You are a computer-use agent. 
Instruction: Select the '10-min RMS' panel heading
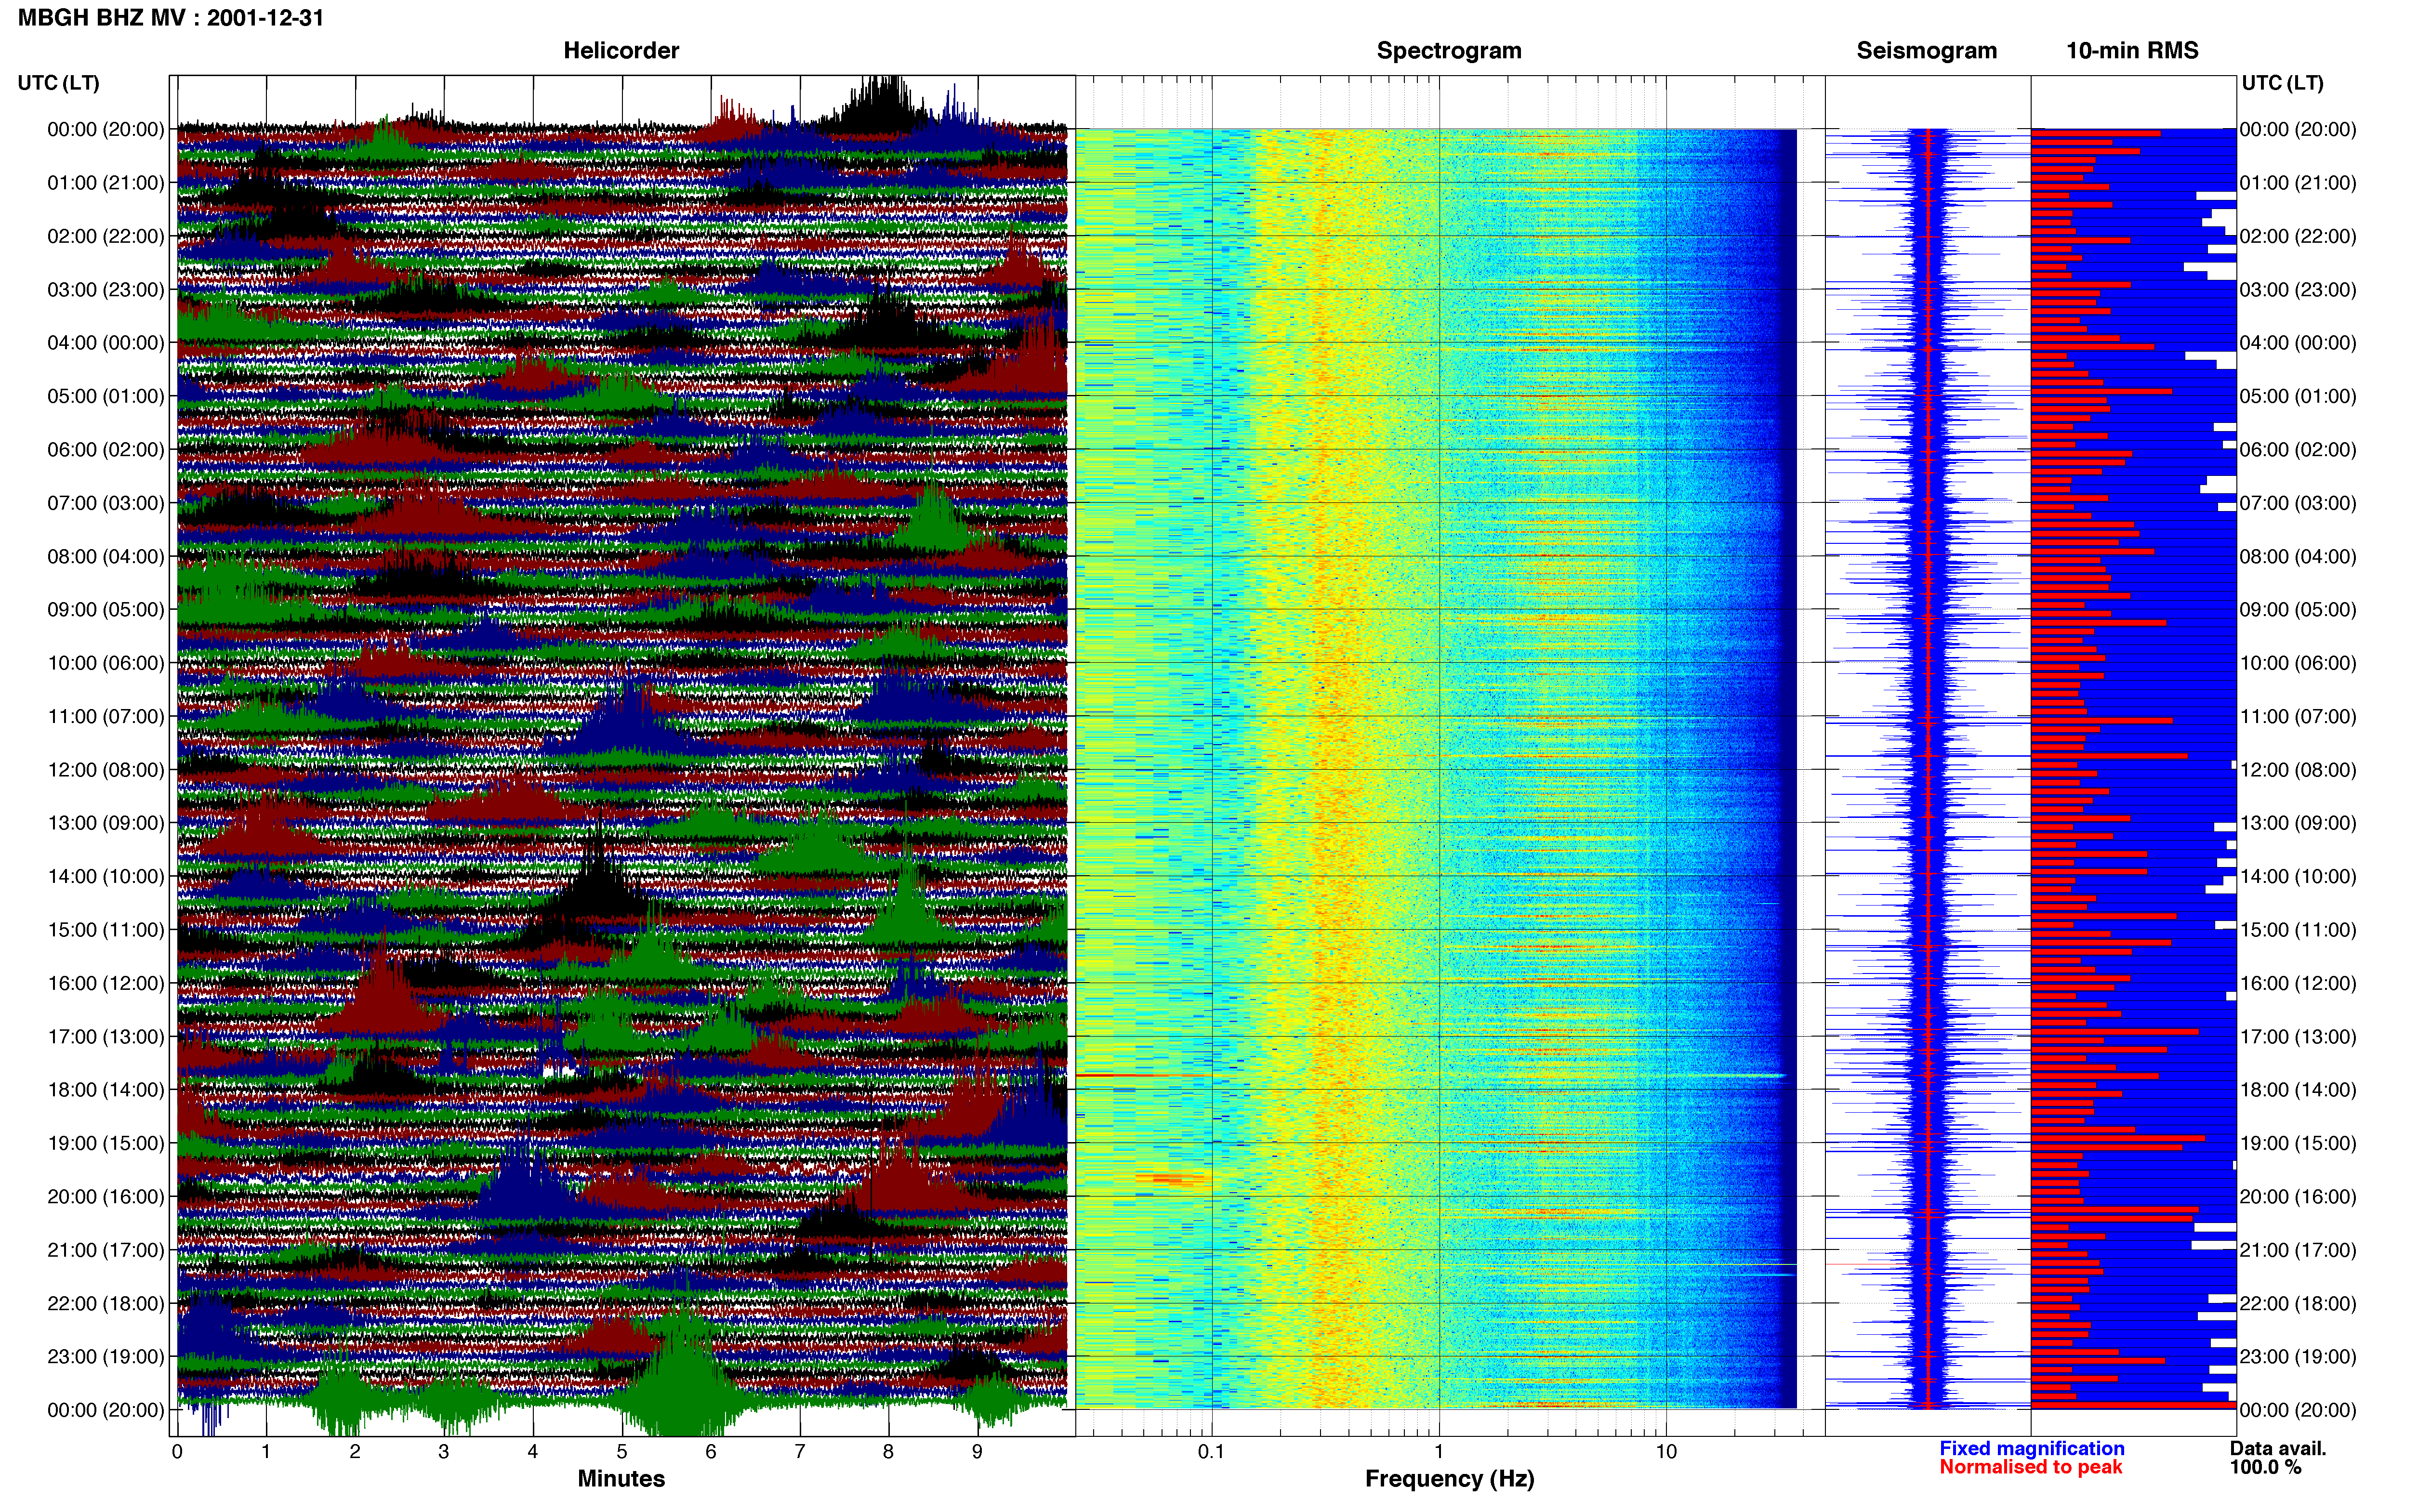coord(2132,50)
